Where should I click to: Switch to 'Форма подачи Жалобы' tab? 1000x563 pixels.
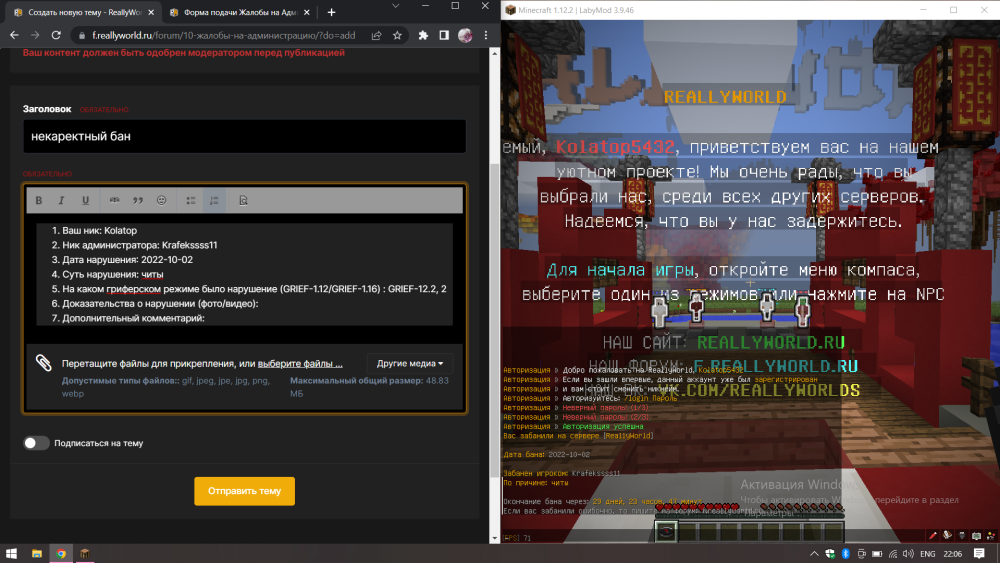point(240,12)
